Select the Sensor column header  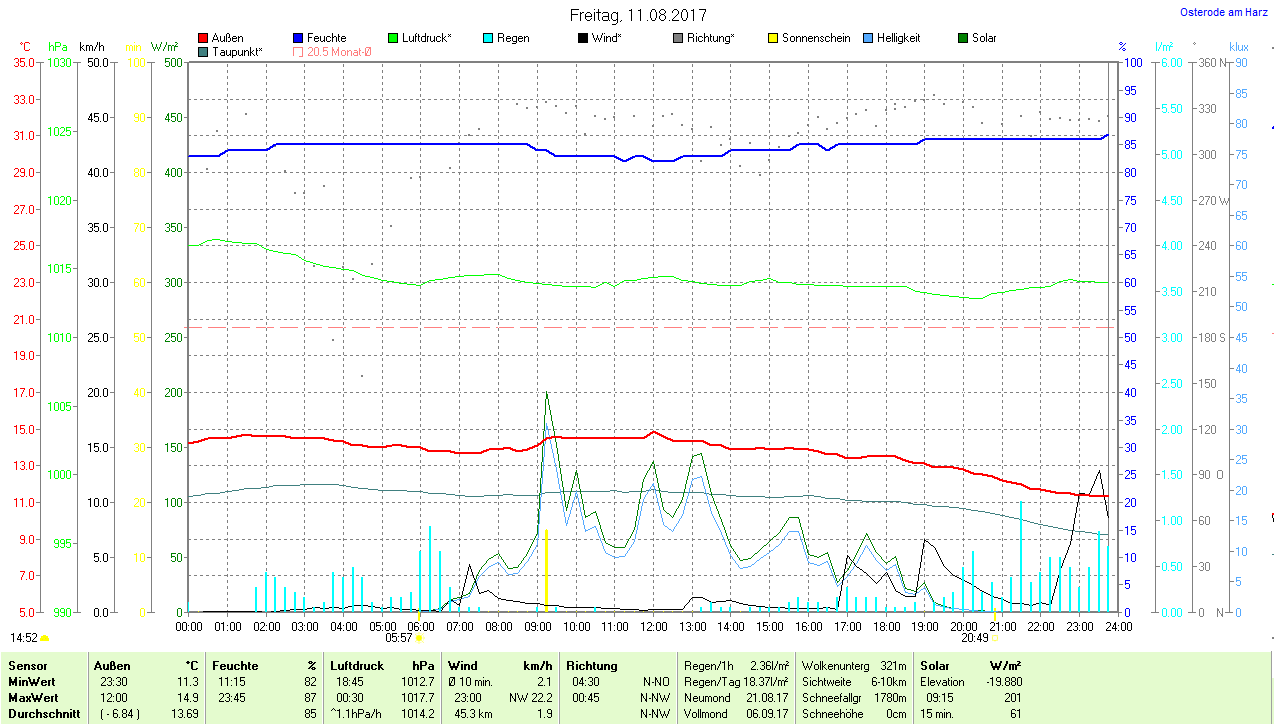tap(26, 665)
